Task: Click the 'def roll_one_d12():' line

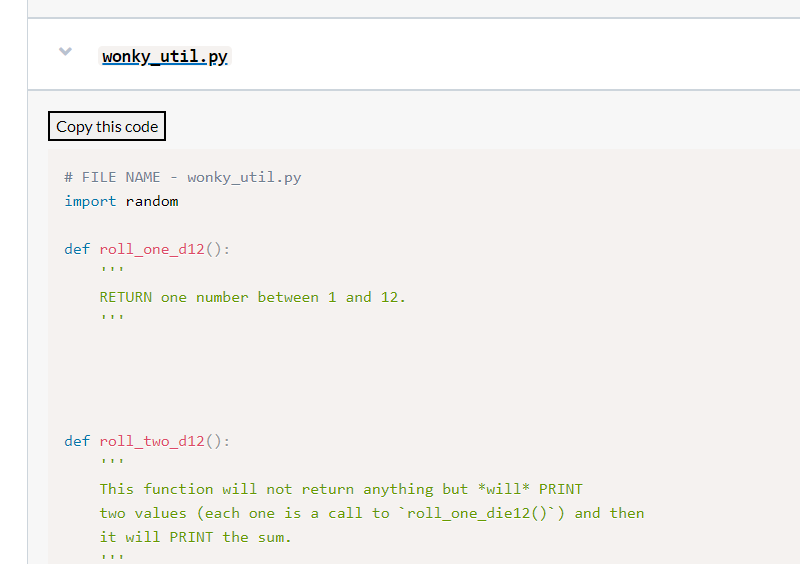Action: [147, 249]
